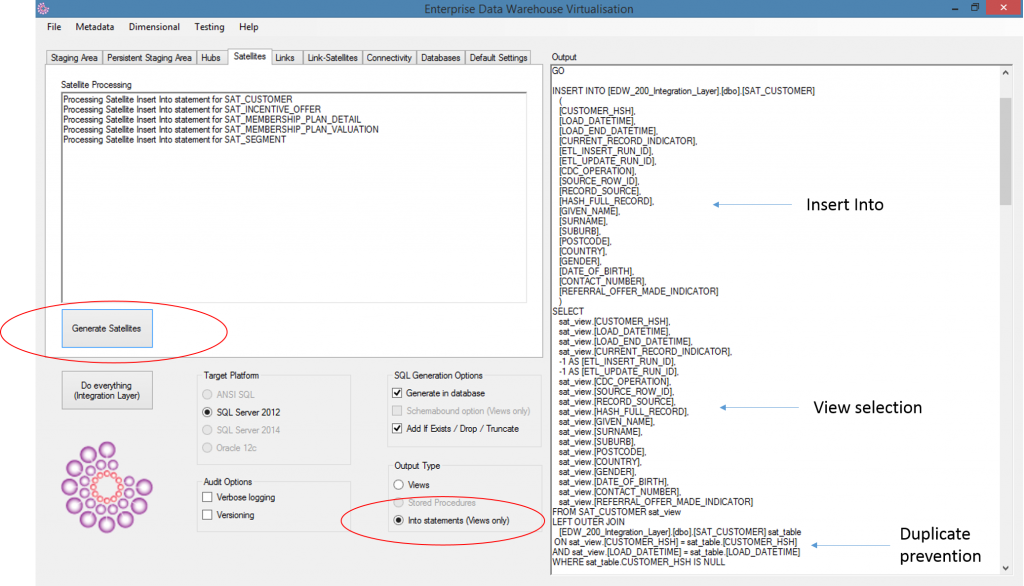
Task: Click the Output panel scrollbar up arrow
Action: [1005, 73]
